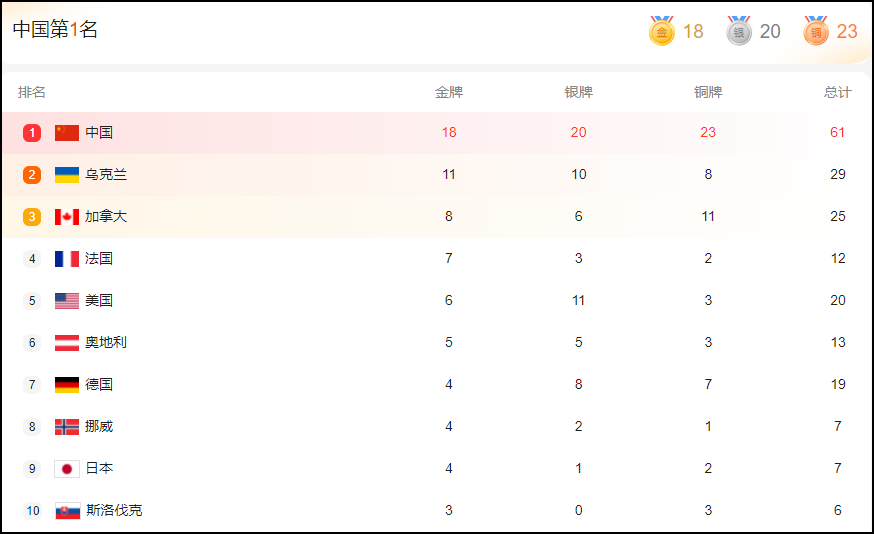Click the silver medal icon in header

(x=739, y=31)
